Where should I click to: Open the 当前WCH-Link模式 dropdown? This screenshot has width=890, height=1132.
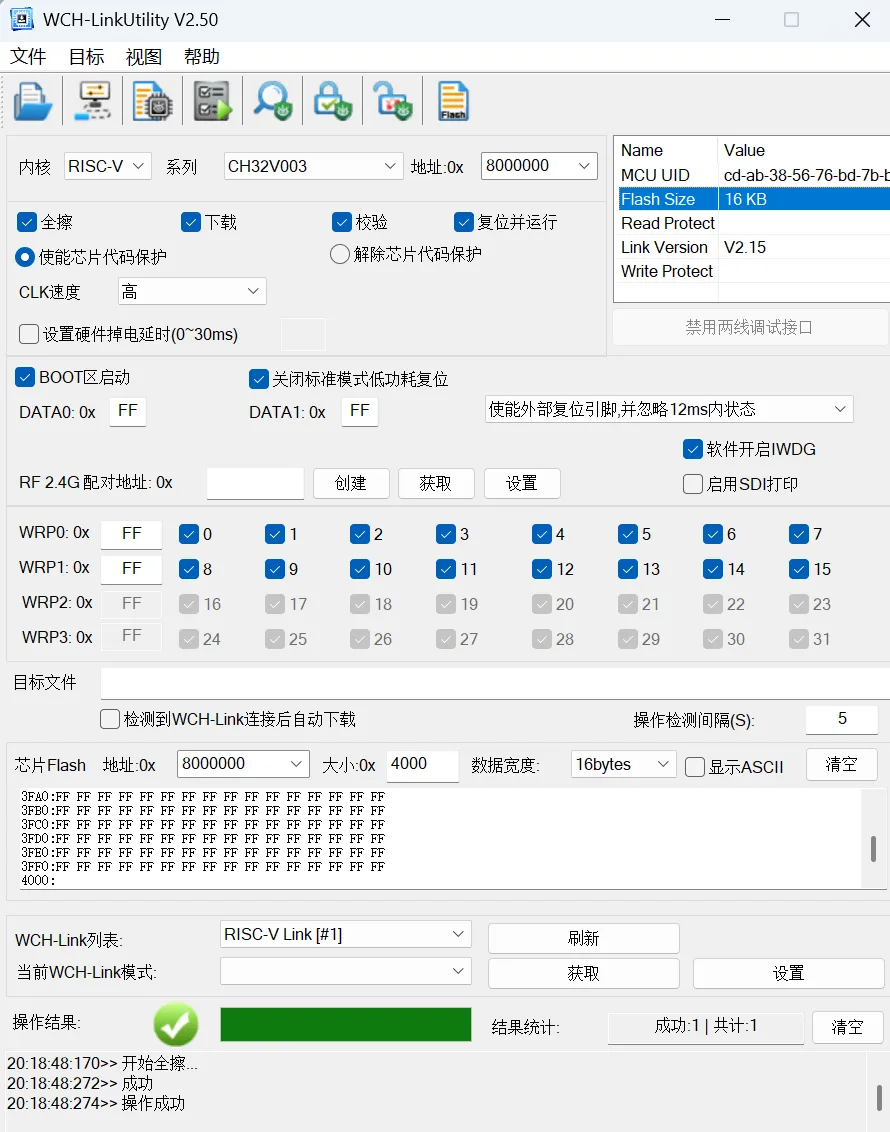(x=346, y=971)
